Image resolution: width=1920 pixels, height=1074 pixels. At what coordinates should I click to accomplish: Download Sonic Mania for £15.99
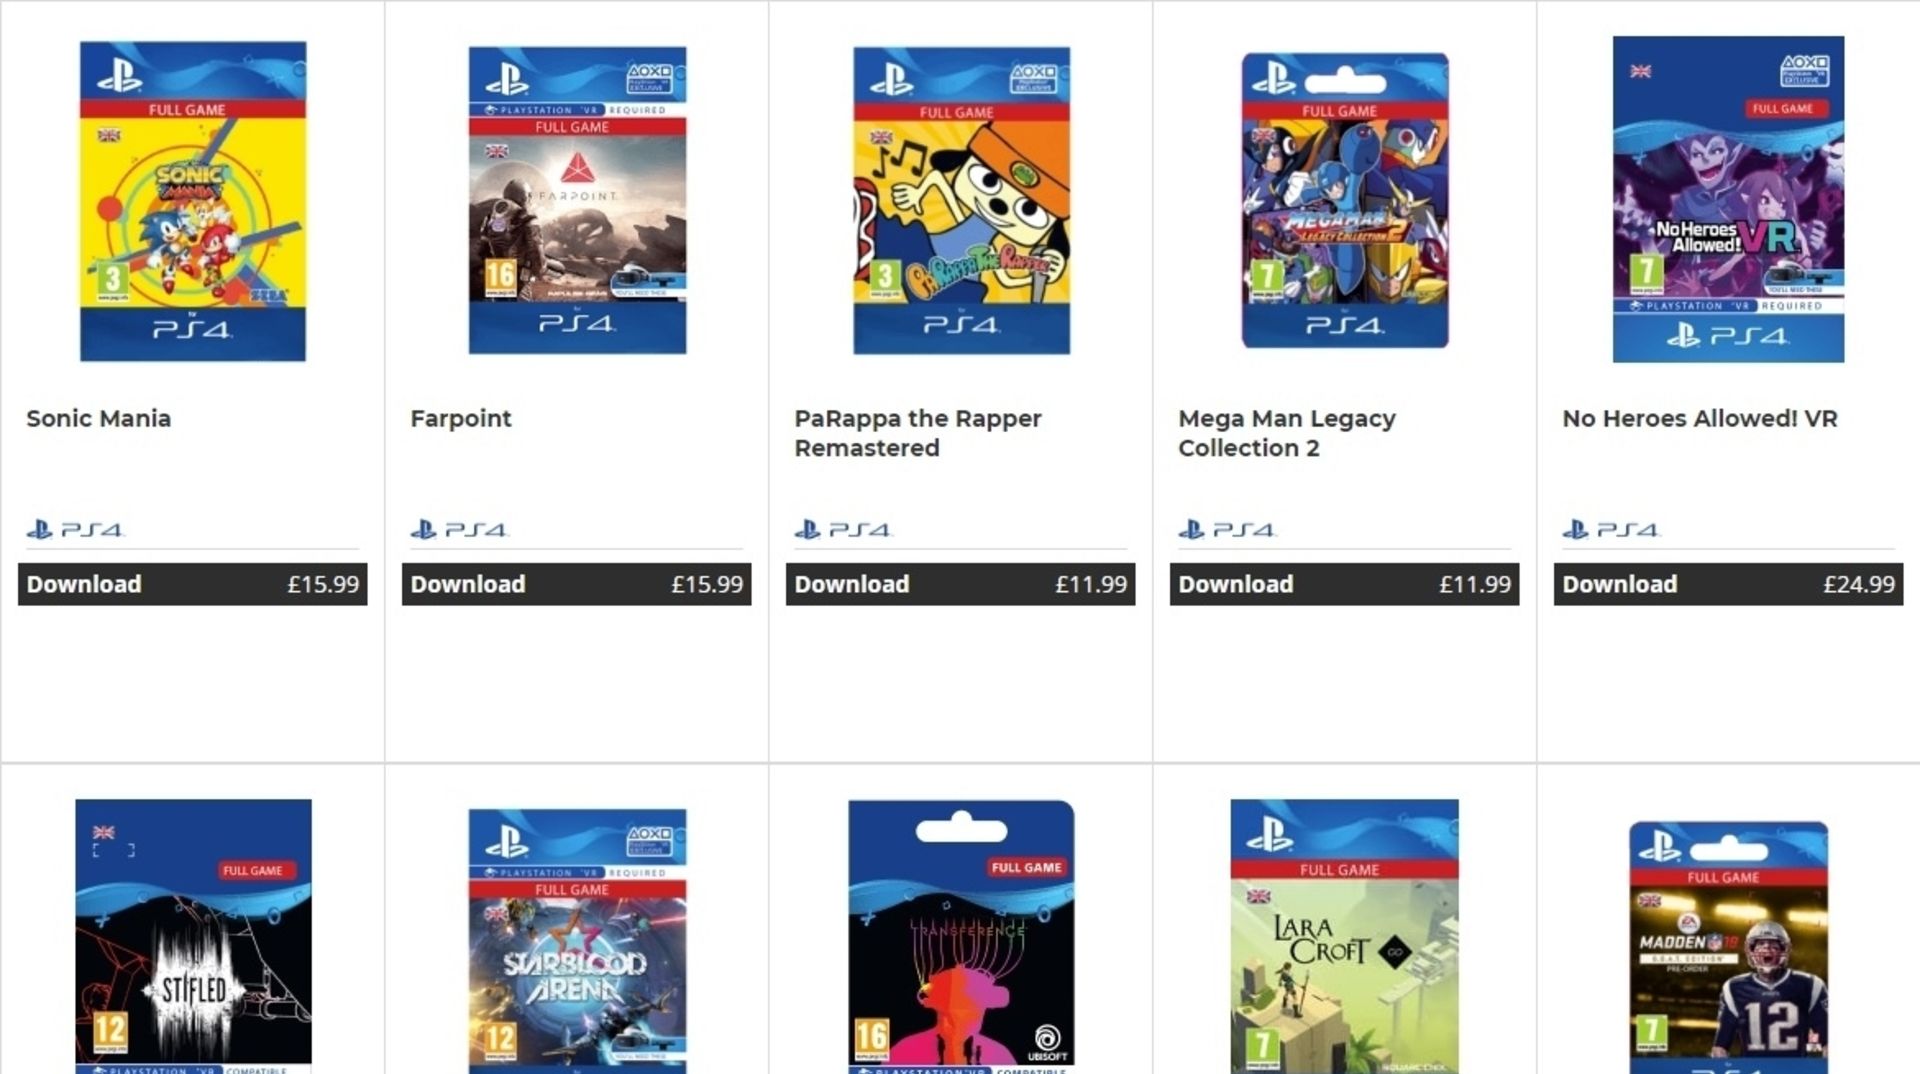tap(193, 584)
